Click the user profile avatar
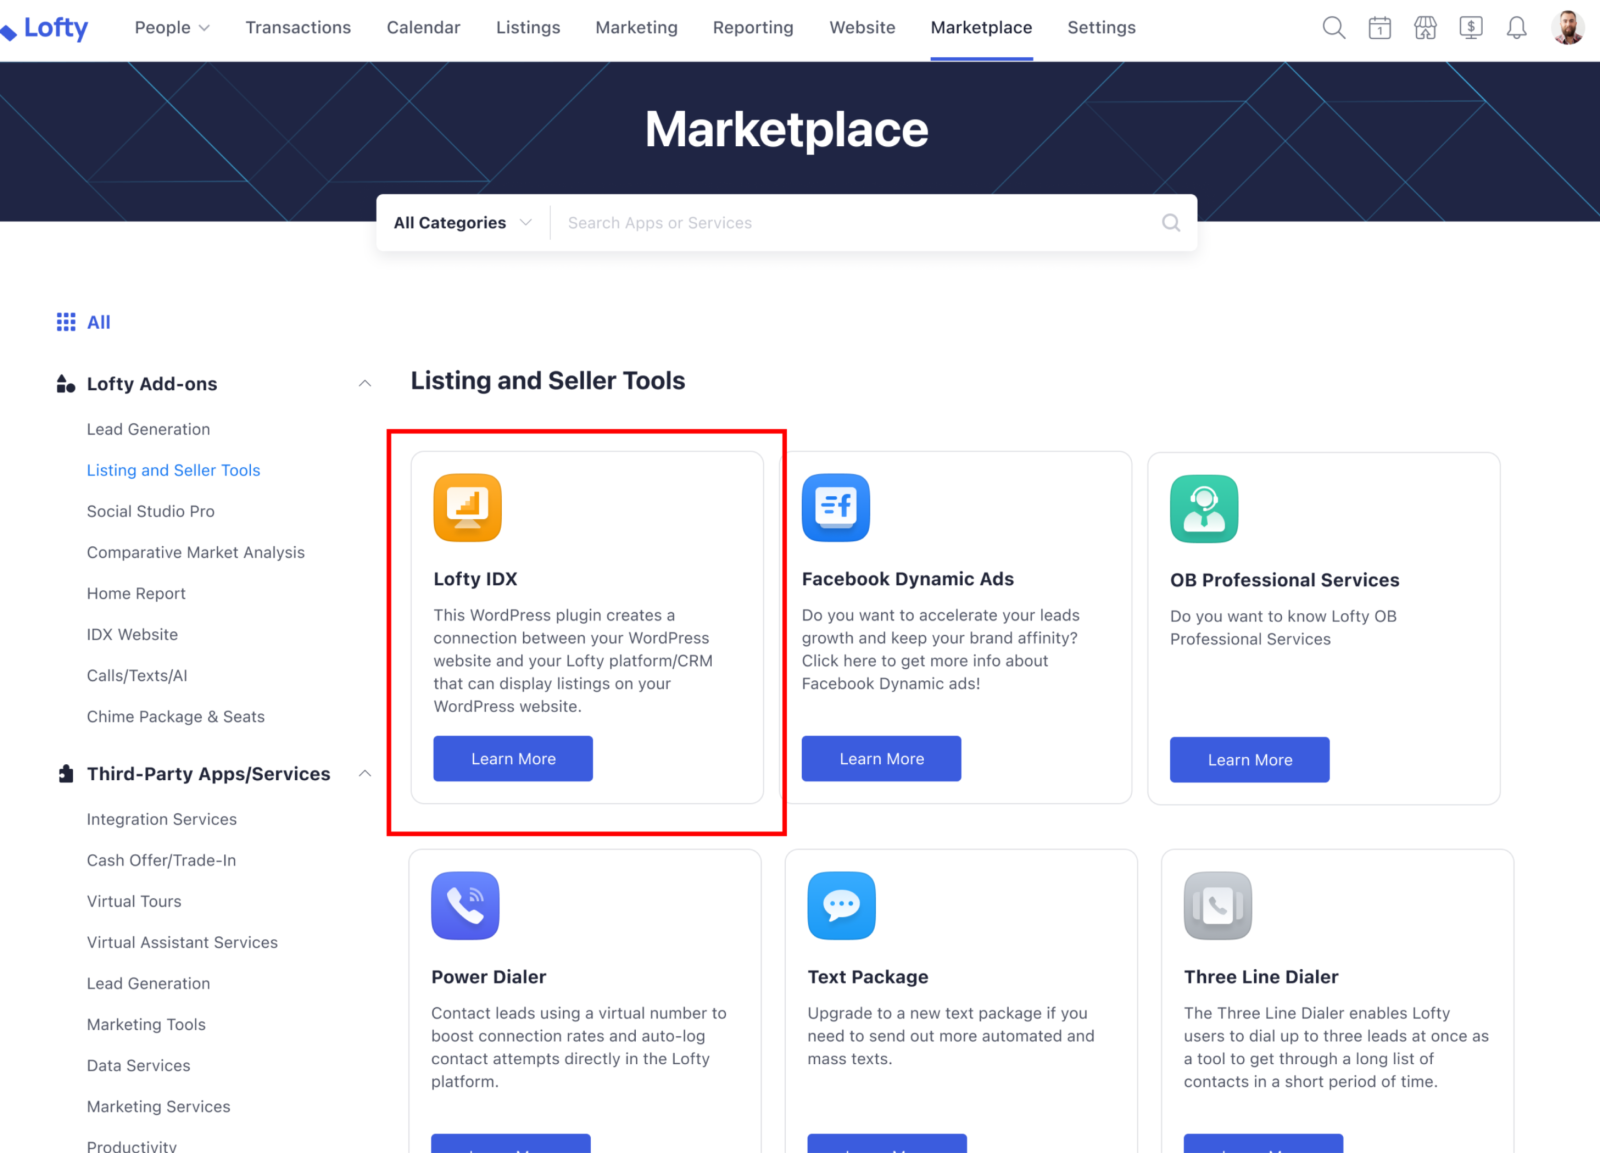This screenshot has width=1600, height=1170. [1567, 28]
